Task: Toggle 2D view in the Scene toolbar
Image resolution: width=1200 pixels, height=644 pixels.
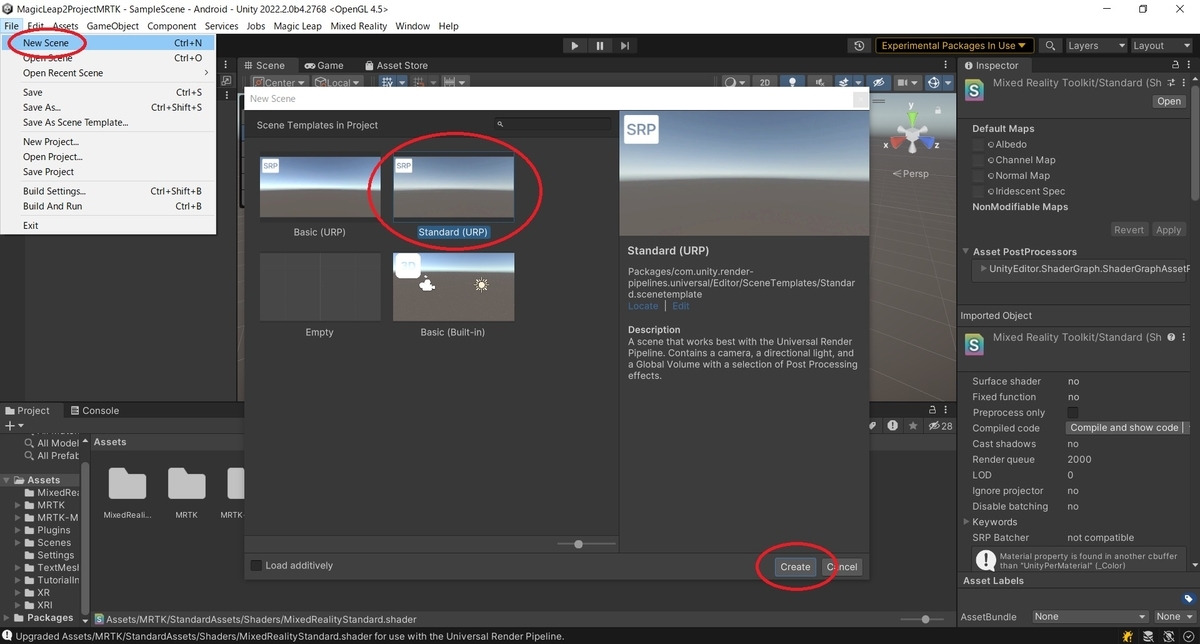Action: coord(765,83)
